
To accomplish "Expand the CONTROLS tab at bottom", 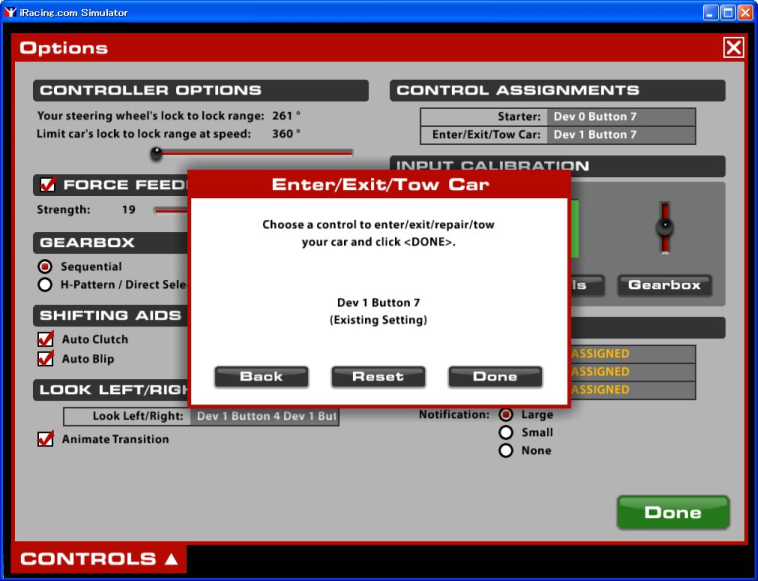I will pyautogui.click(x=99, y=559).
